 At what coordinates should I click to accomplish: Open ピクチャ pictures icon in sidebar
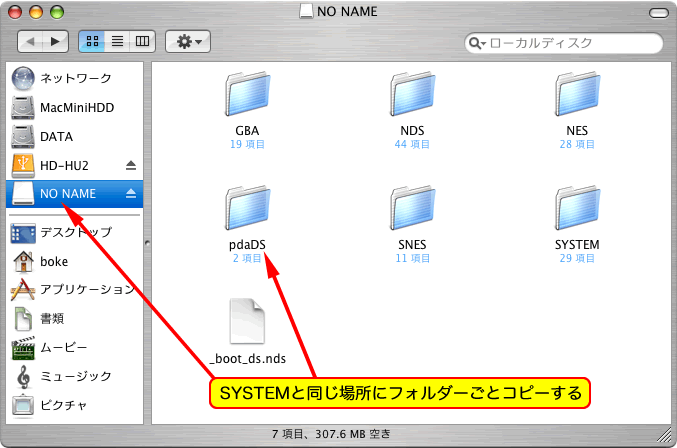click(23, 405)
